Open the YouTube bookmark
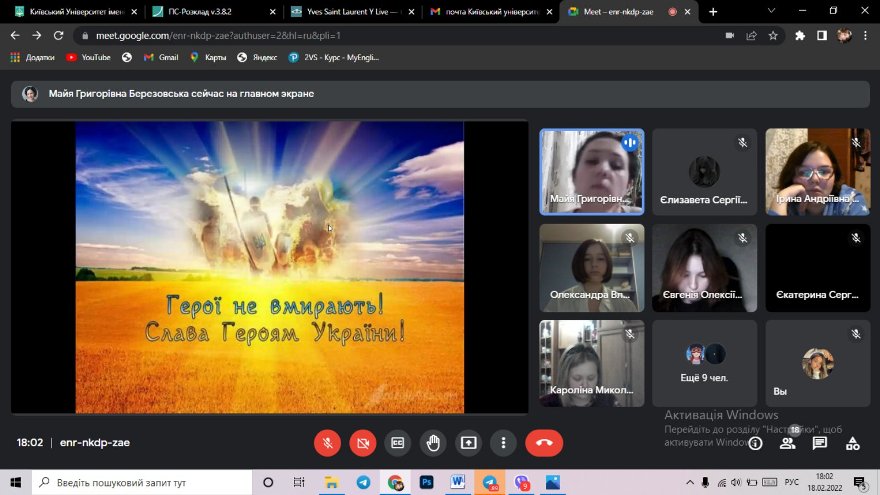 [x=88, y=57]
